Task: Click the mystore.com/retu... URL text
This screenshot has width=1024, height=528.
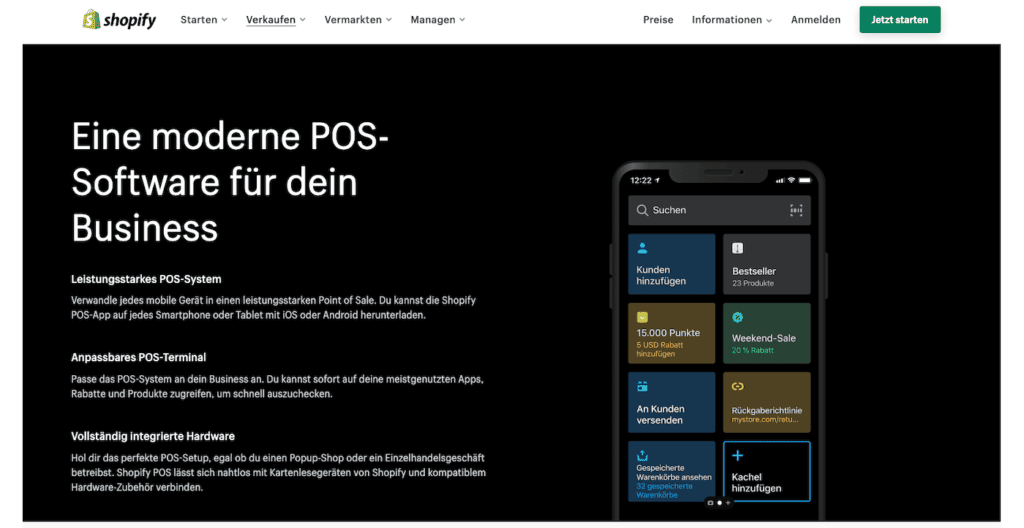Action: click(x=765, y=420)
